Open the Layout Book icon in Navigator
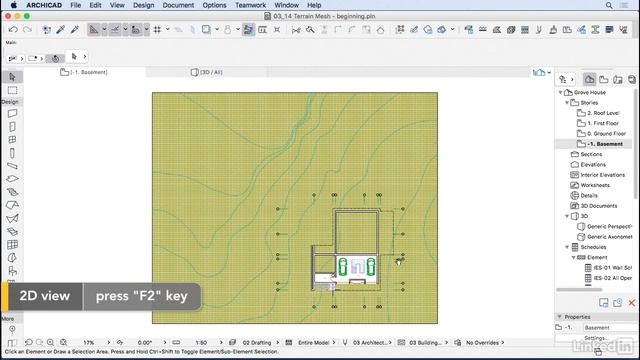 click(x=618, y=80)
